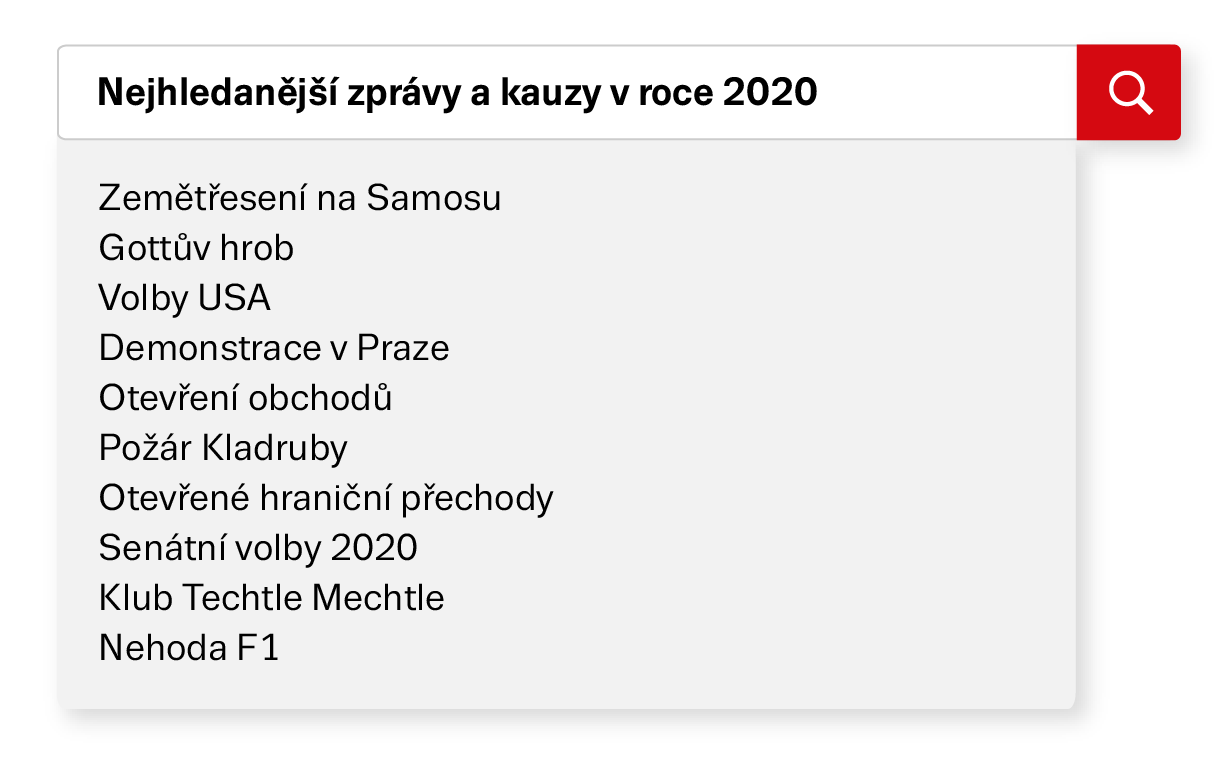Select the Senátní volby 2020 entry
This screenshot has width=1228, height=774.
coord(258,548)
